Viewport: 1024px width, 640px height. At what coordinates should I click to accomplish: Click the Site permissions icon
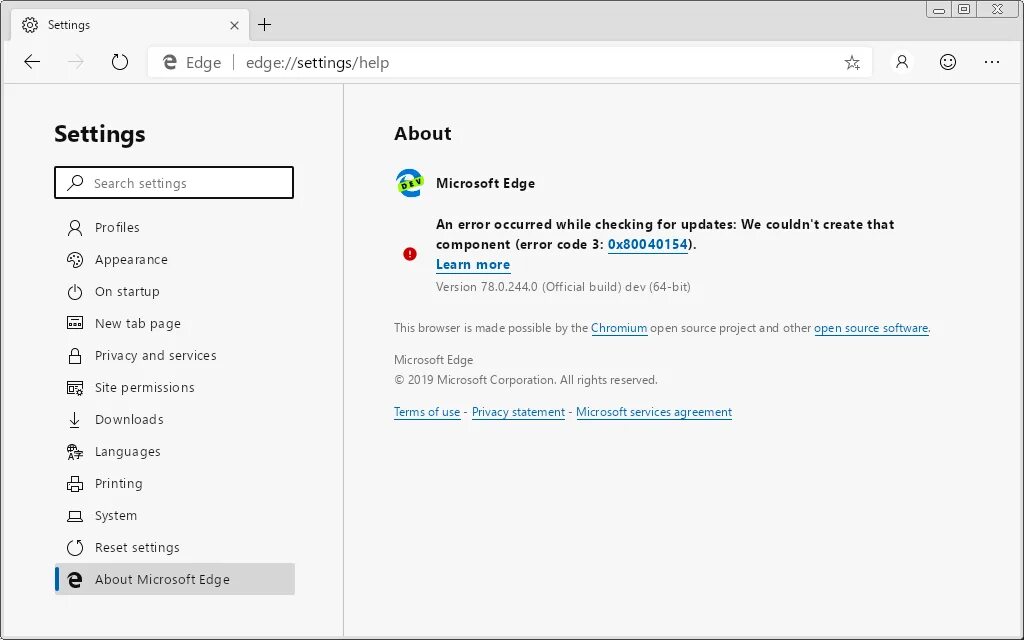(75, 388)
